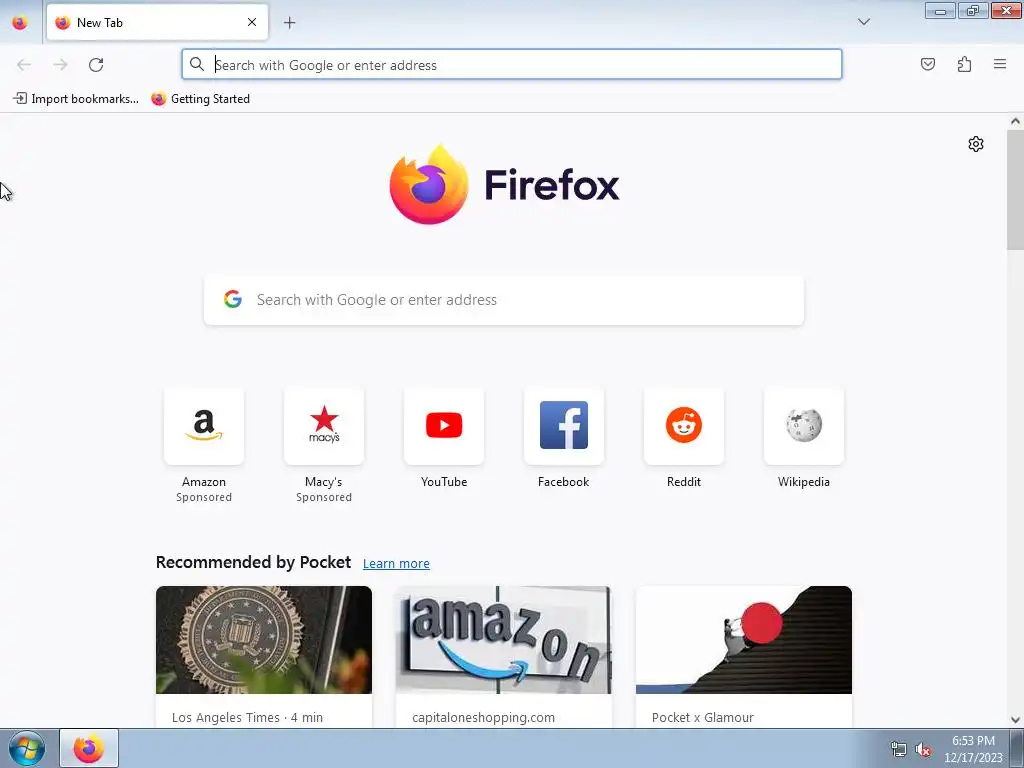This screenshot has width=1024, height=768.
Task: Open the new tab personalize gear icon
Action: click(x=976, y=144)
